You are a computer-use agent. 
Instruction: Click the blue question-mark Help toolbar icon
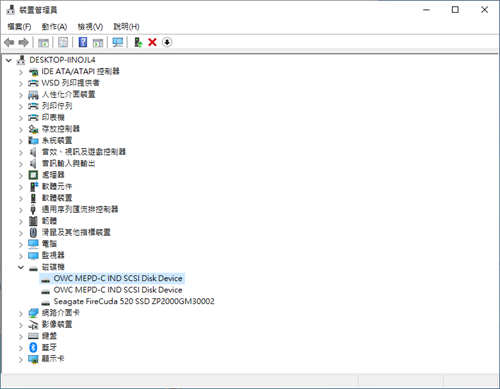[x=83, y=42]
